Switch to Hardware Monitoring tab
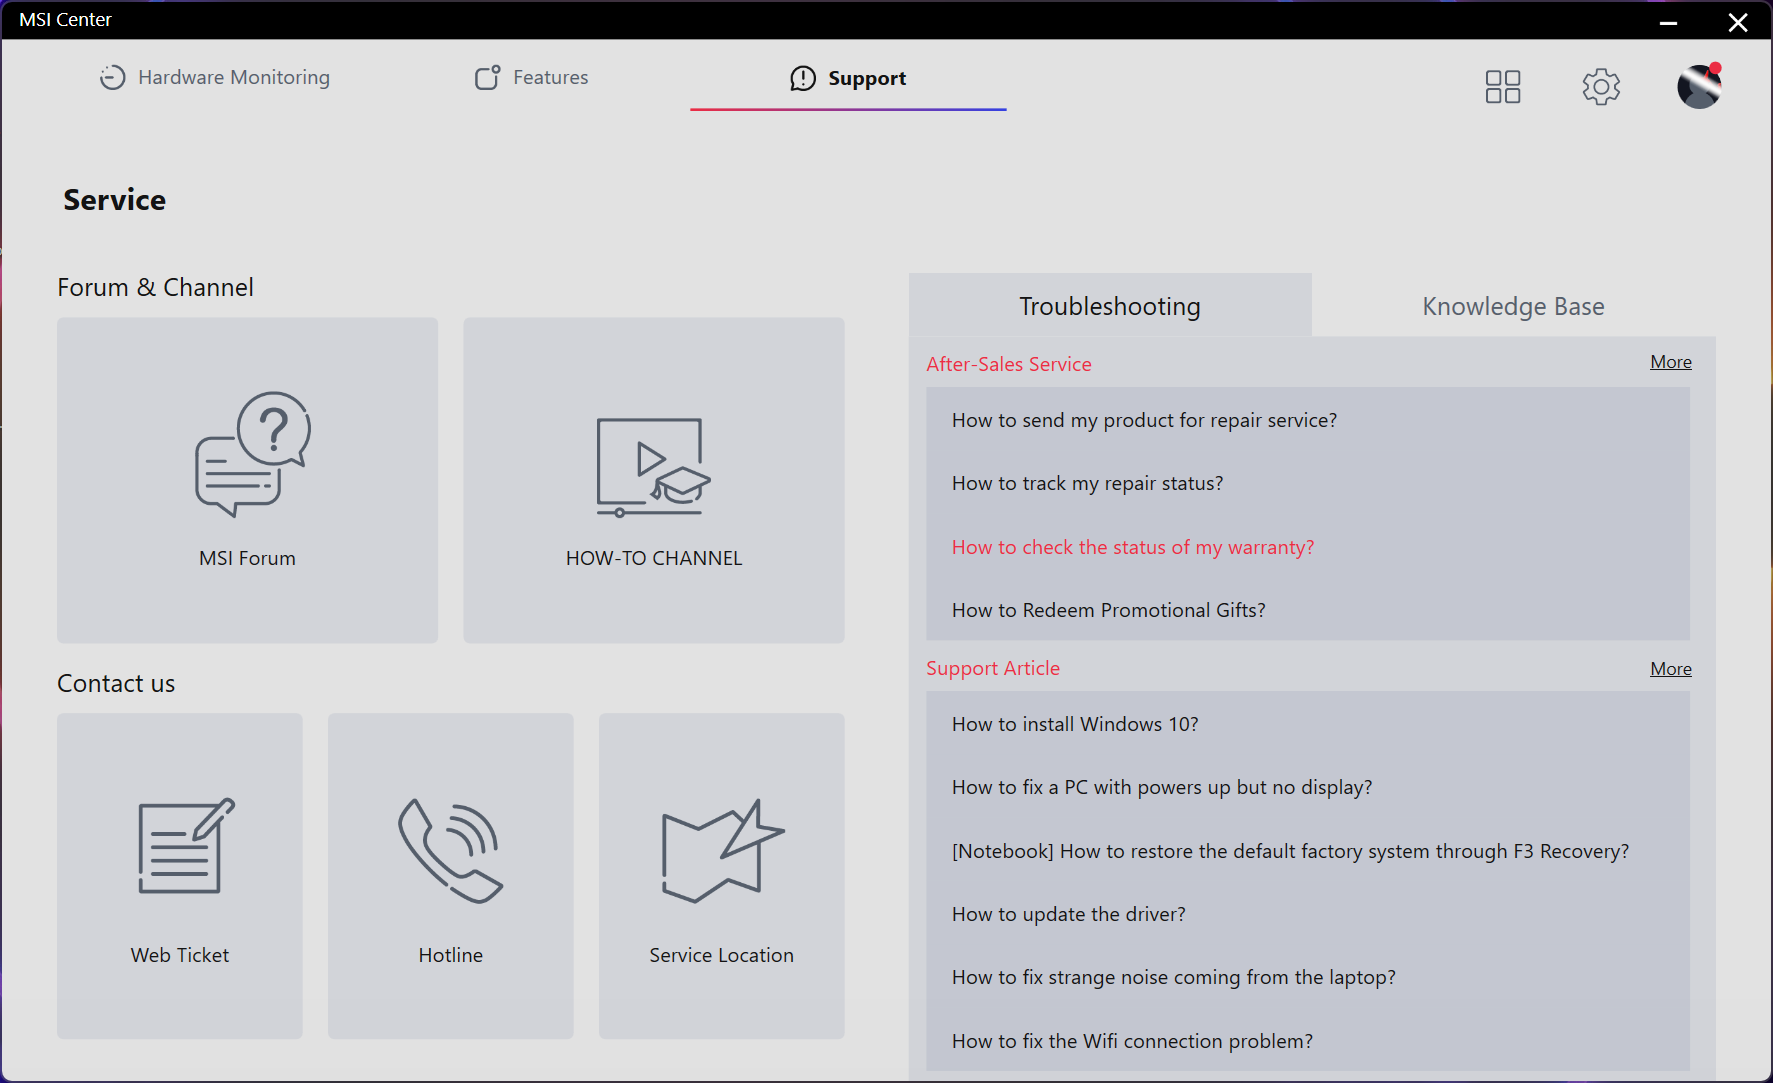The width and height of the screenshot is (1773, 1083). (215, 77)
